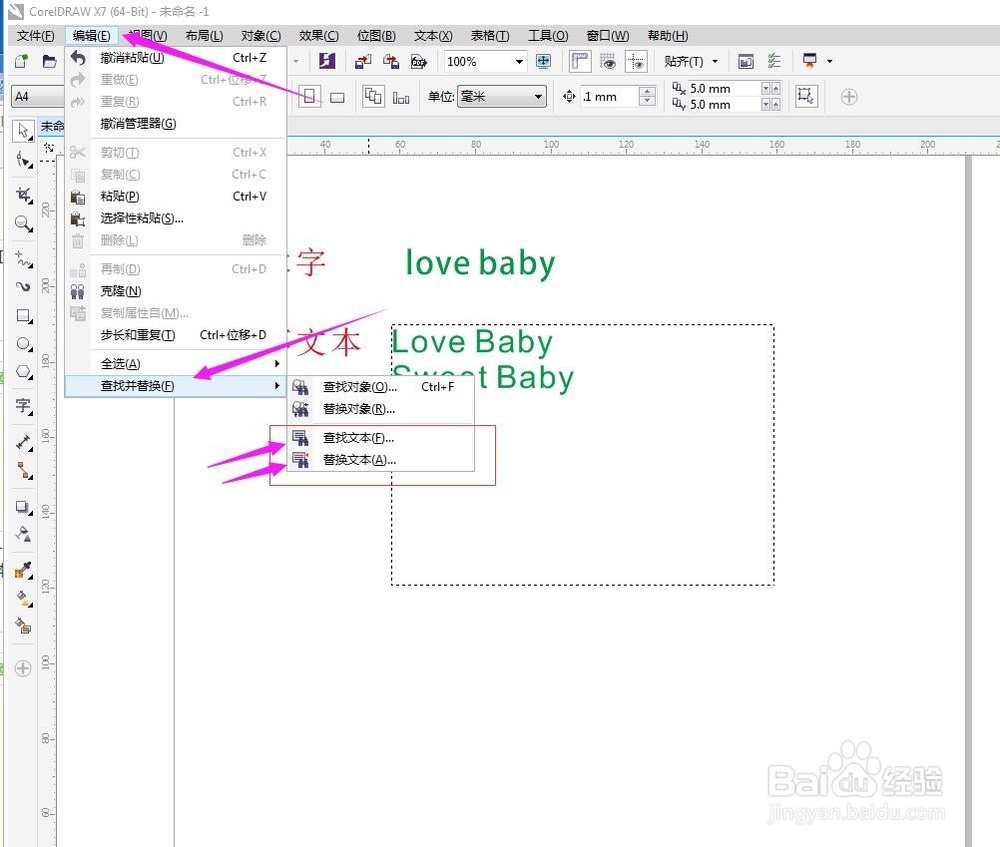Expand the 全选(A) submenu
1000x847 pixels.
click(175, 364)
